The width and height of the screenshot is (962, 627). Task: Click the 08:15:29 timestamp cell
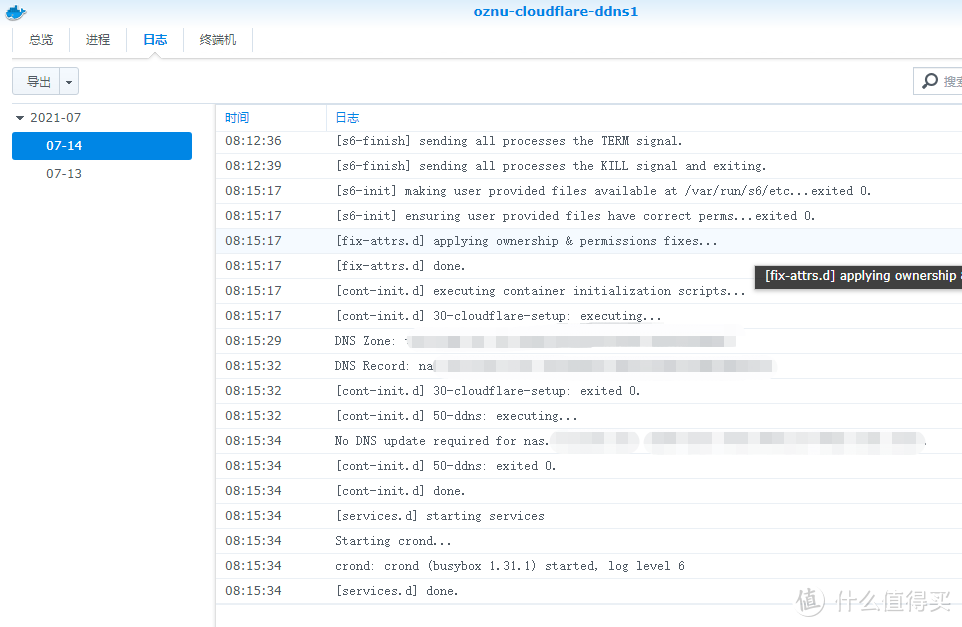253,341
